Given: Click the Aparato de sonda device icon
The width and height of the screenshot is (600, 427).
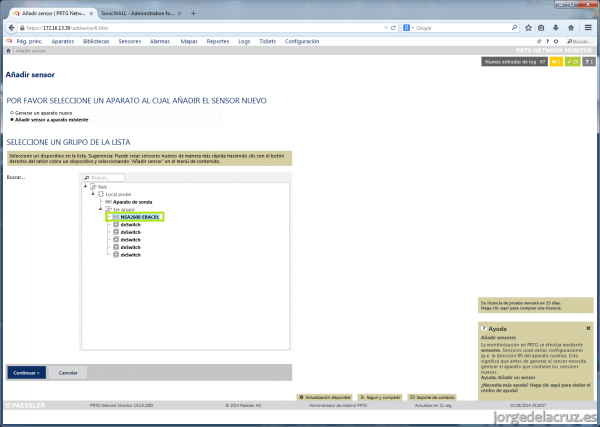Looking at the screenshot, I should [108, 202].
